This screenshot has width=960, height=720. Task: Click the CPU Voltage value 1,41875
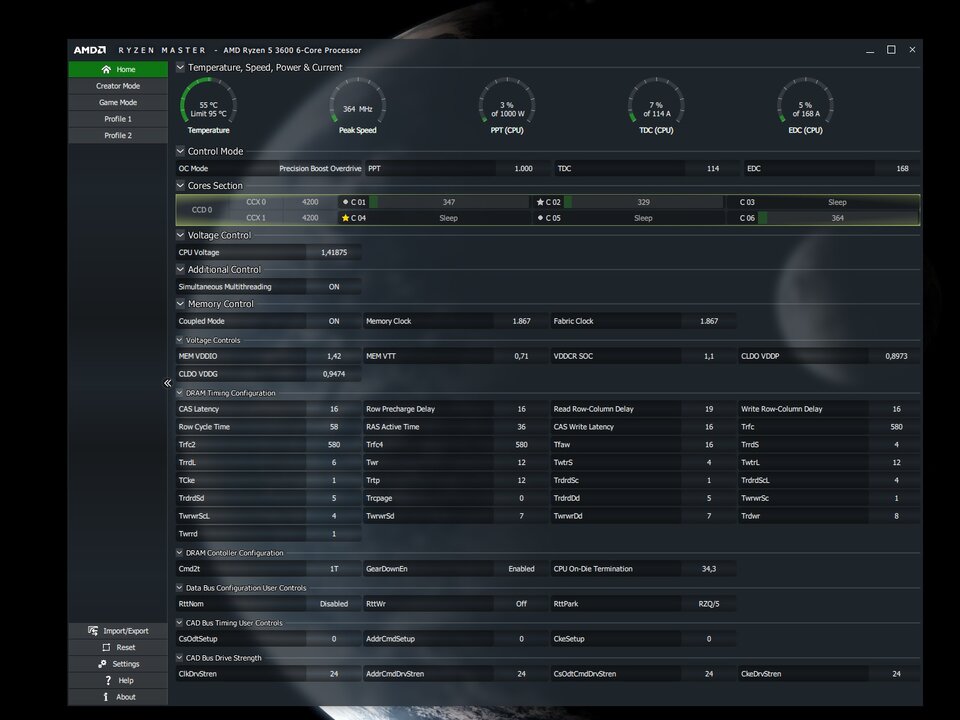point(334,252)
